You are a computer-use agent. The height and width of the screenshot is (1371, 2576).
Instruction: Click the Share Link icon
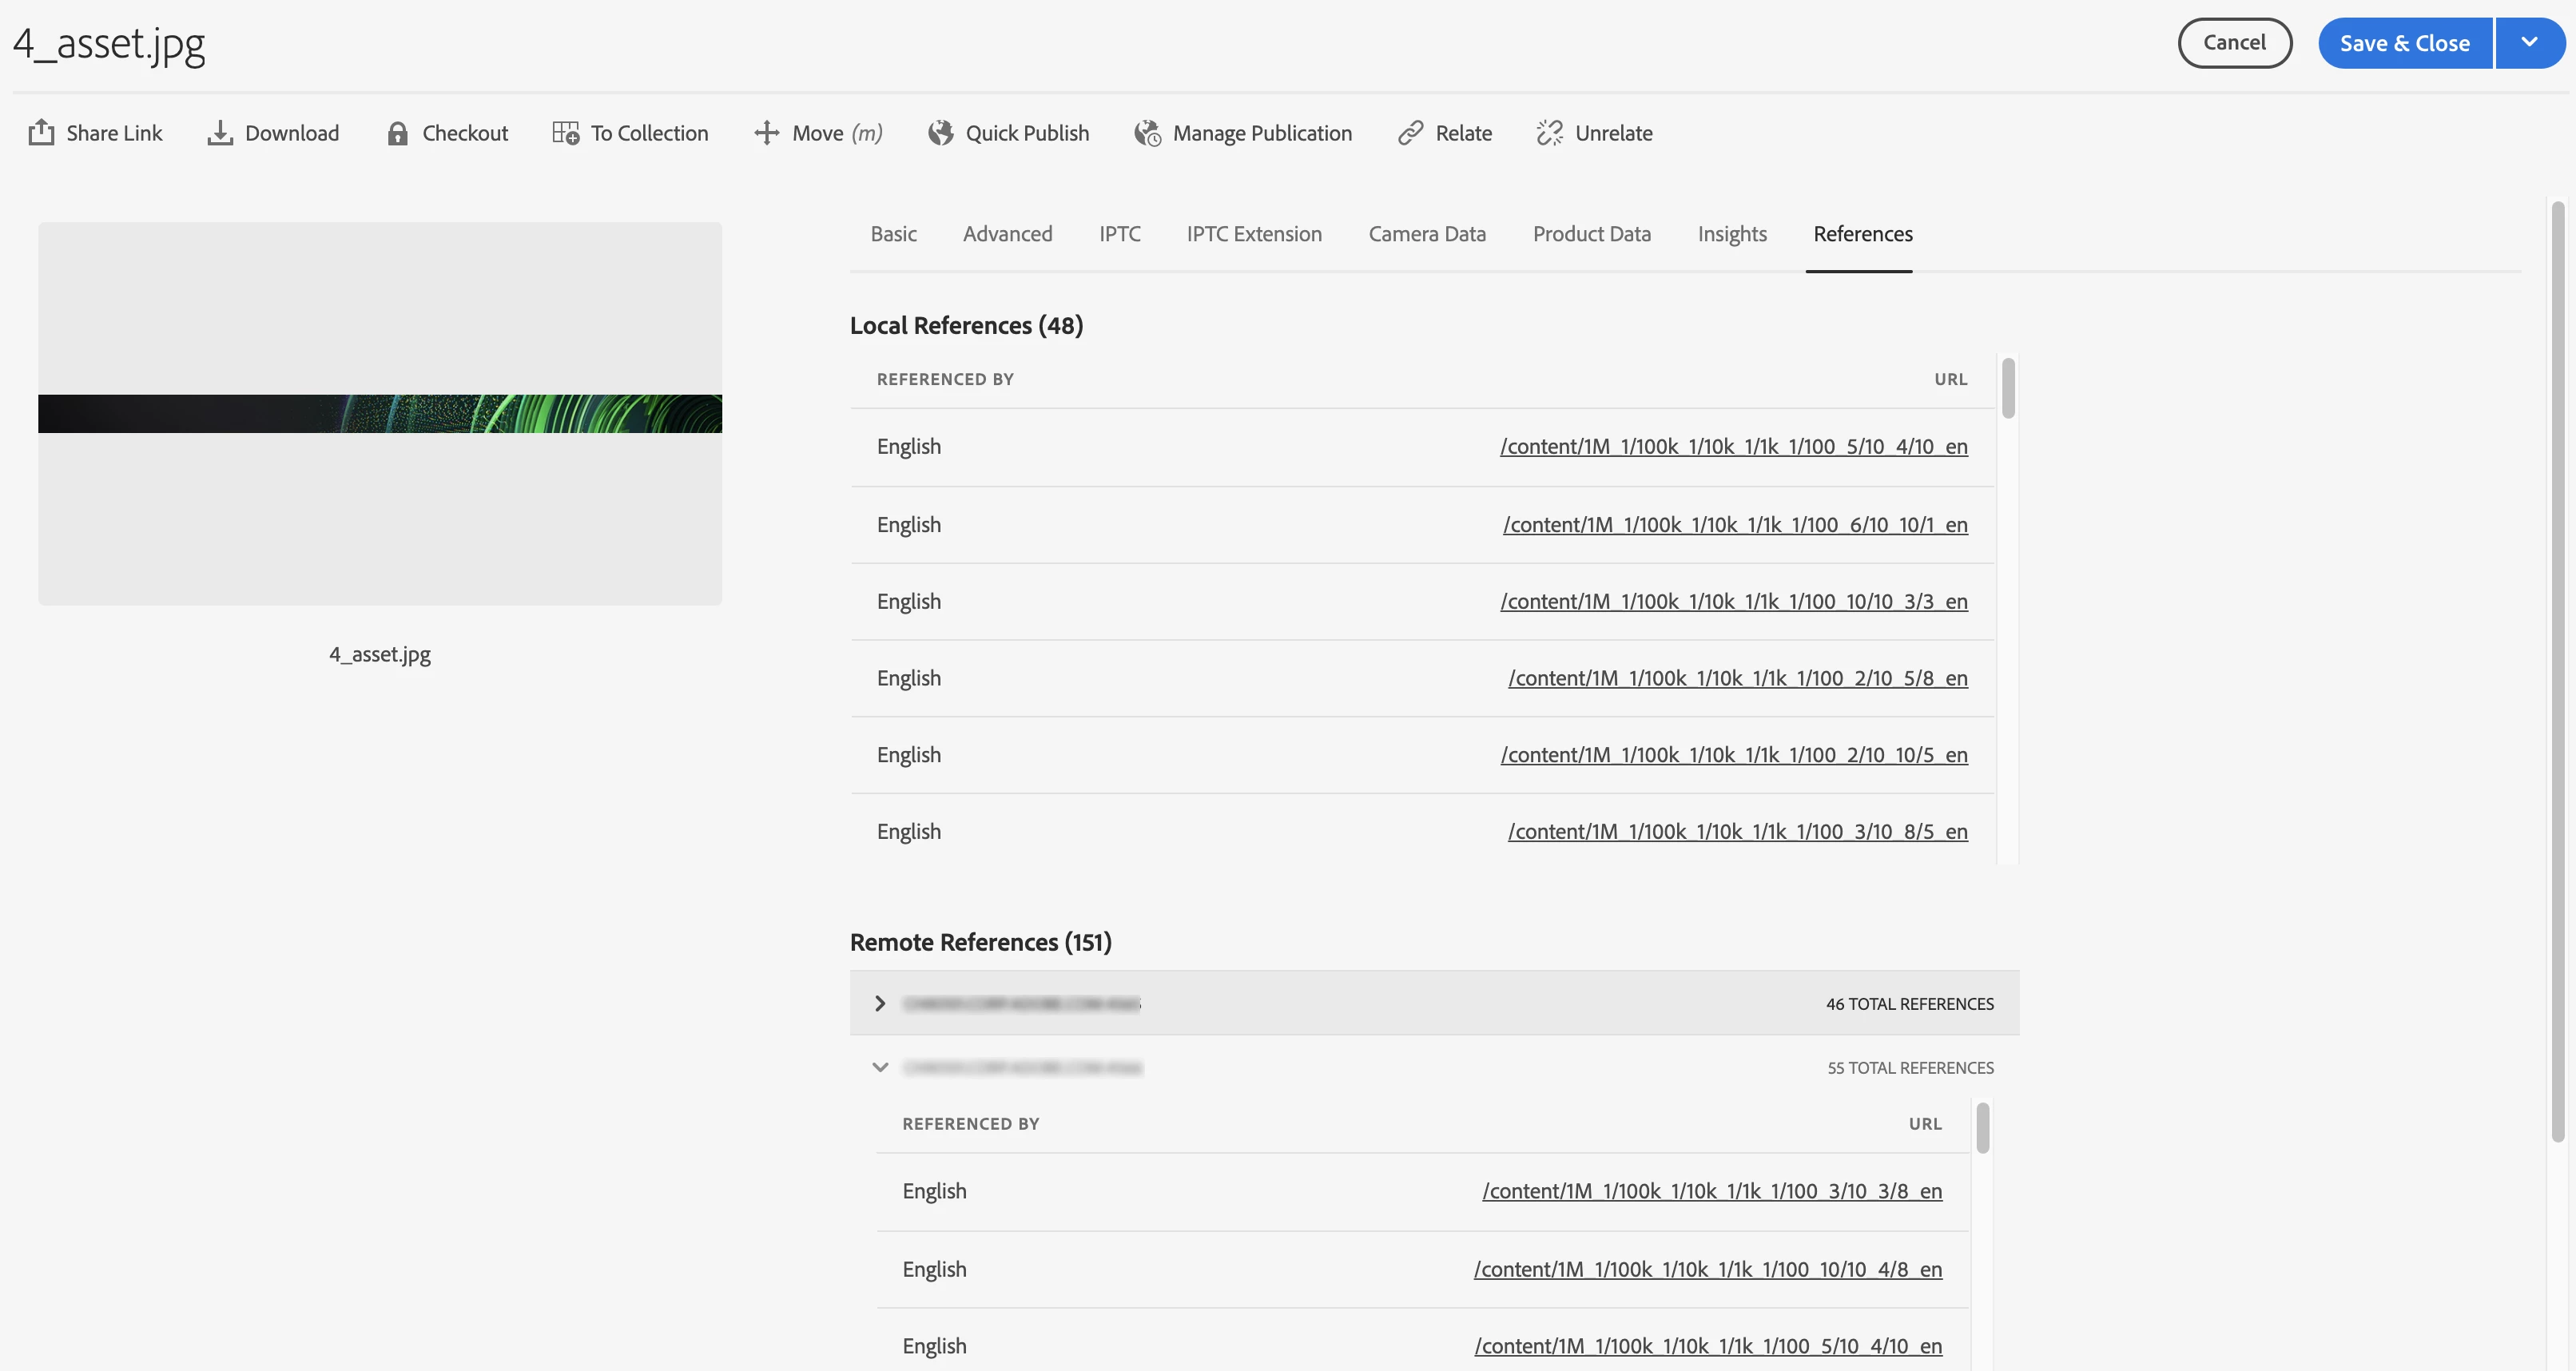(41, 133)
